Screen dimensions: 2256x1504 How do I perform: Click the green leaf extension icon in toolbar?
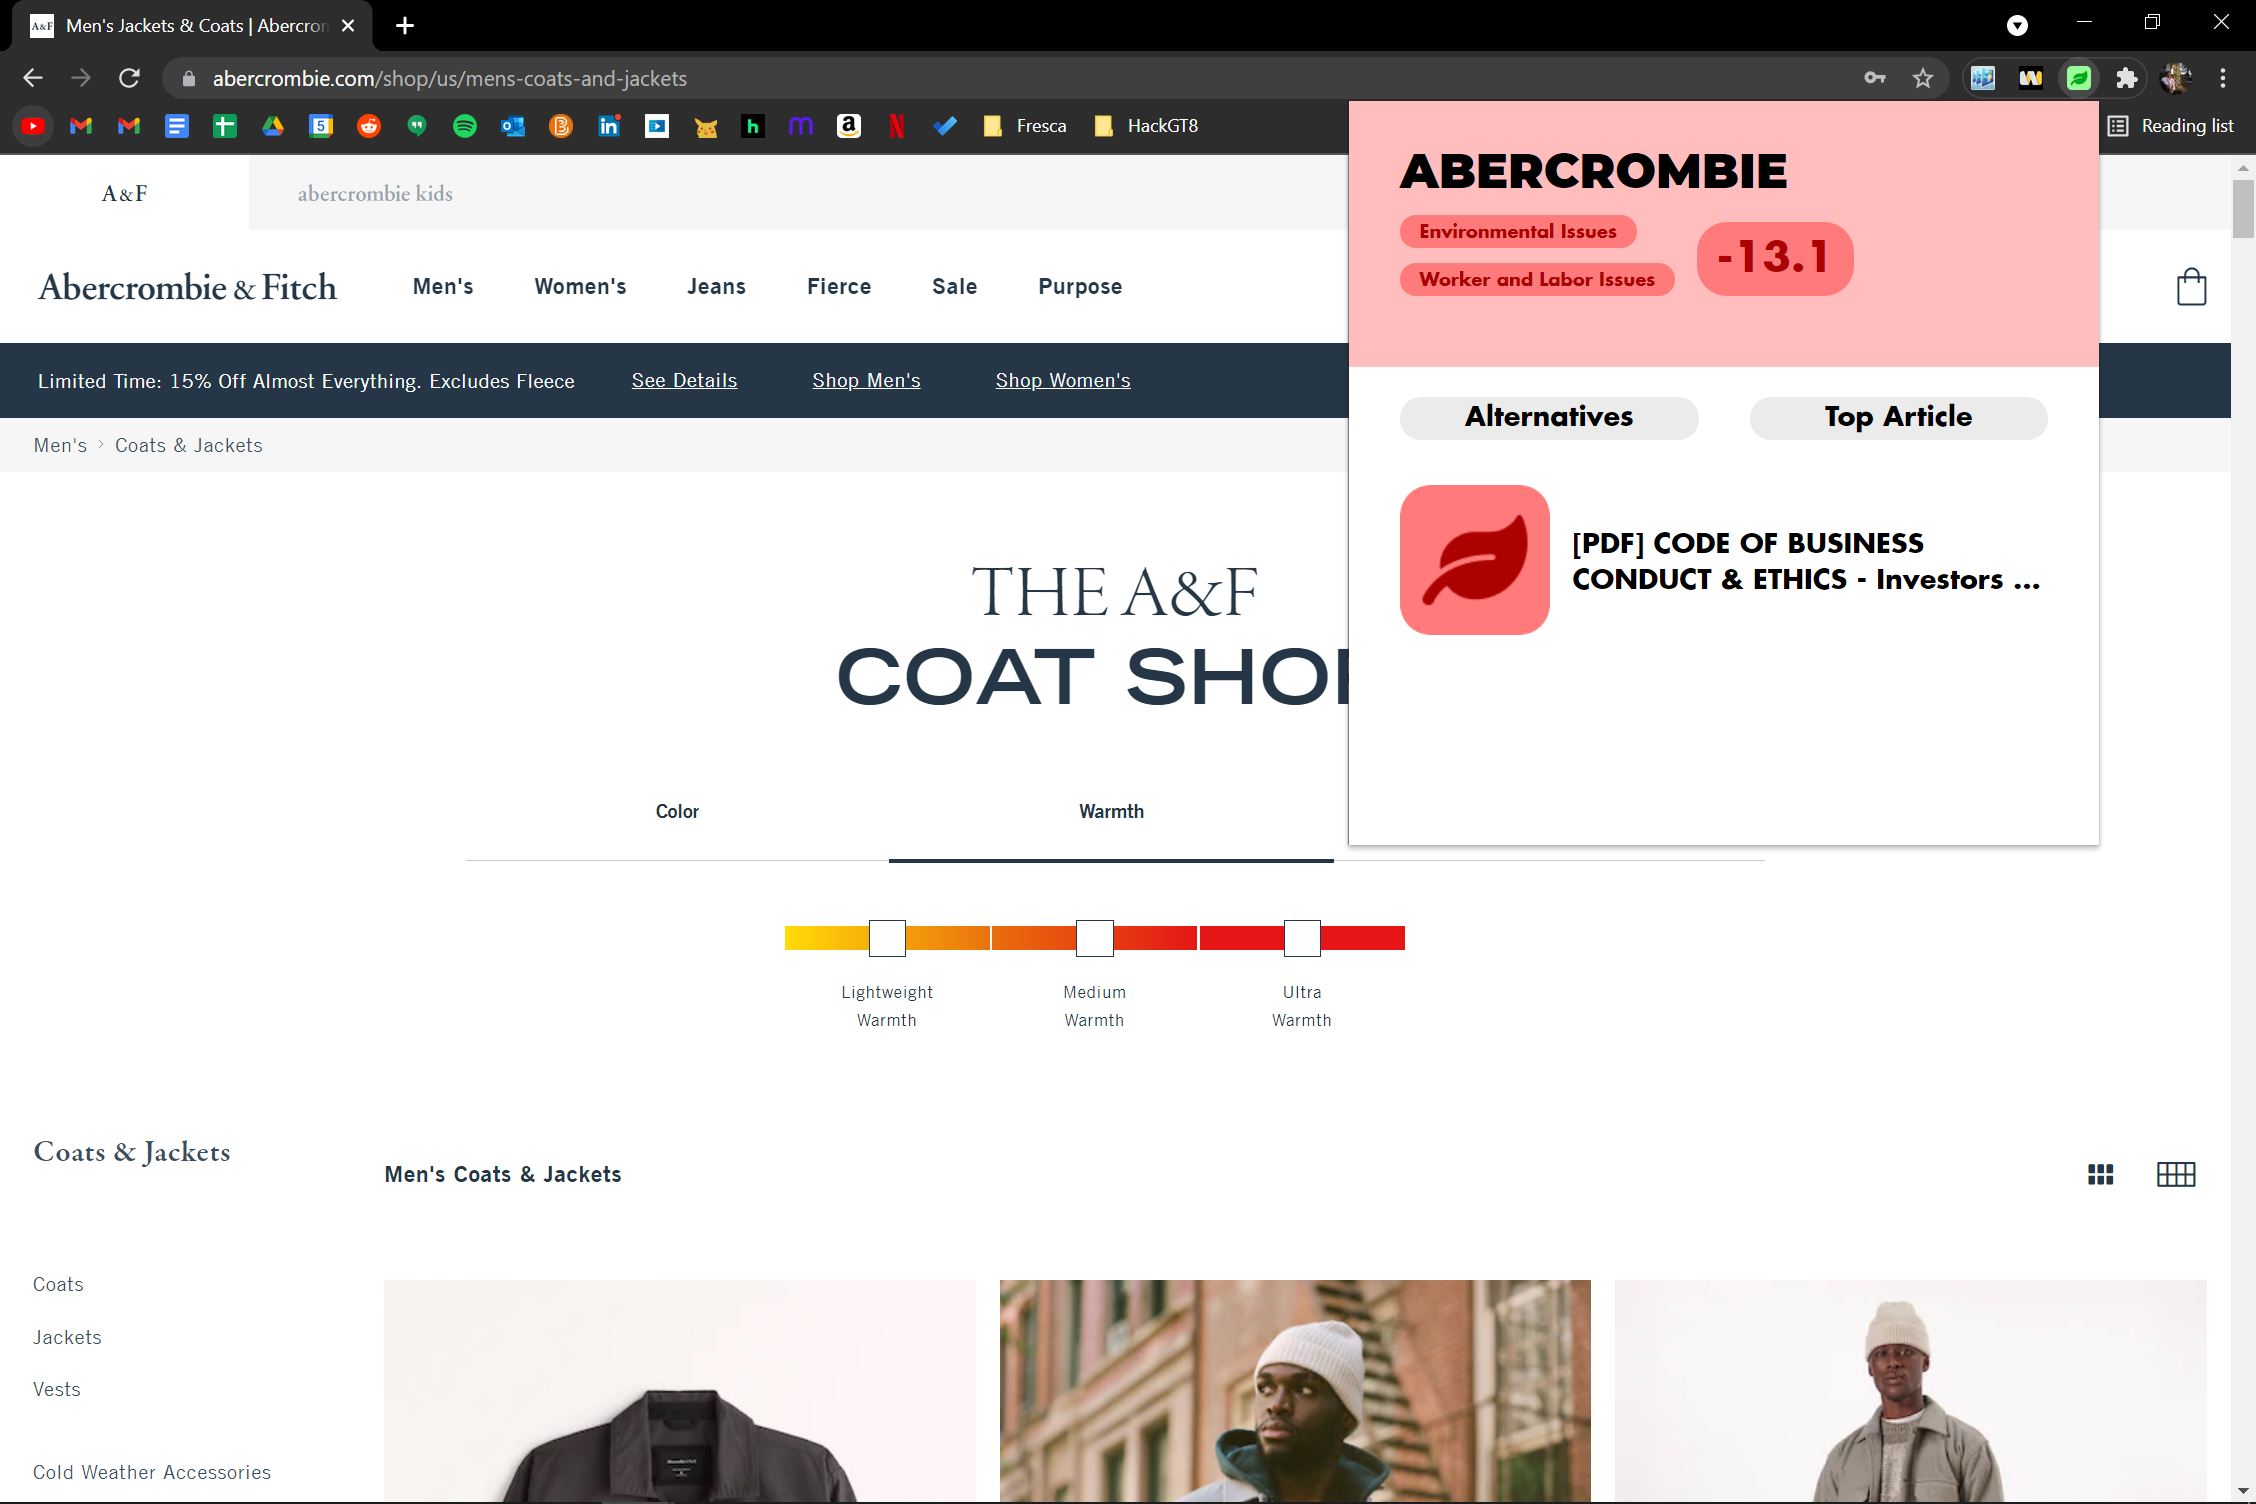click(x=2078, y=78)
